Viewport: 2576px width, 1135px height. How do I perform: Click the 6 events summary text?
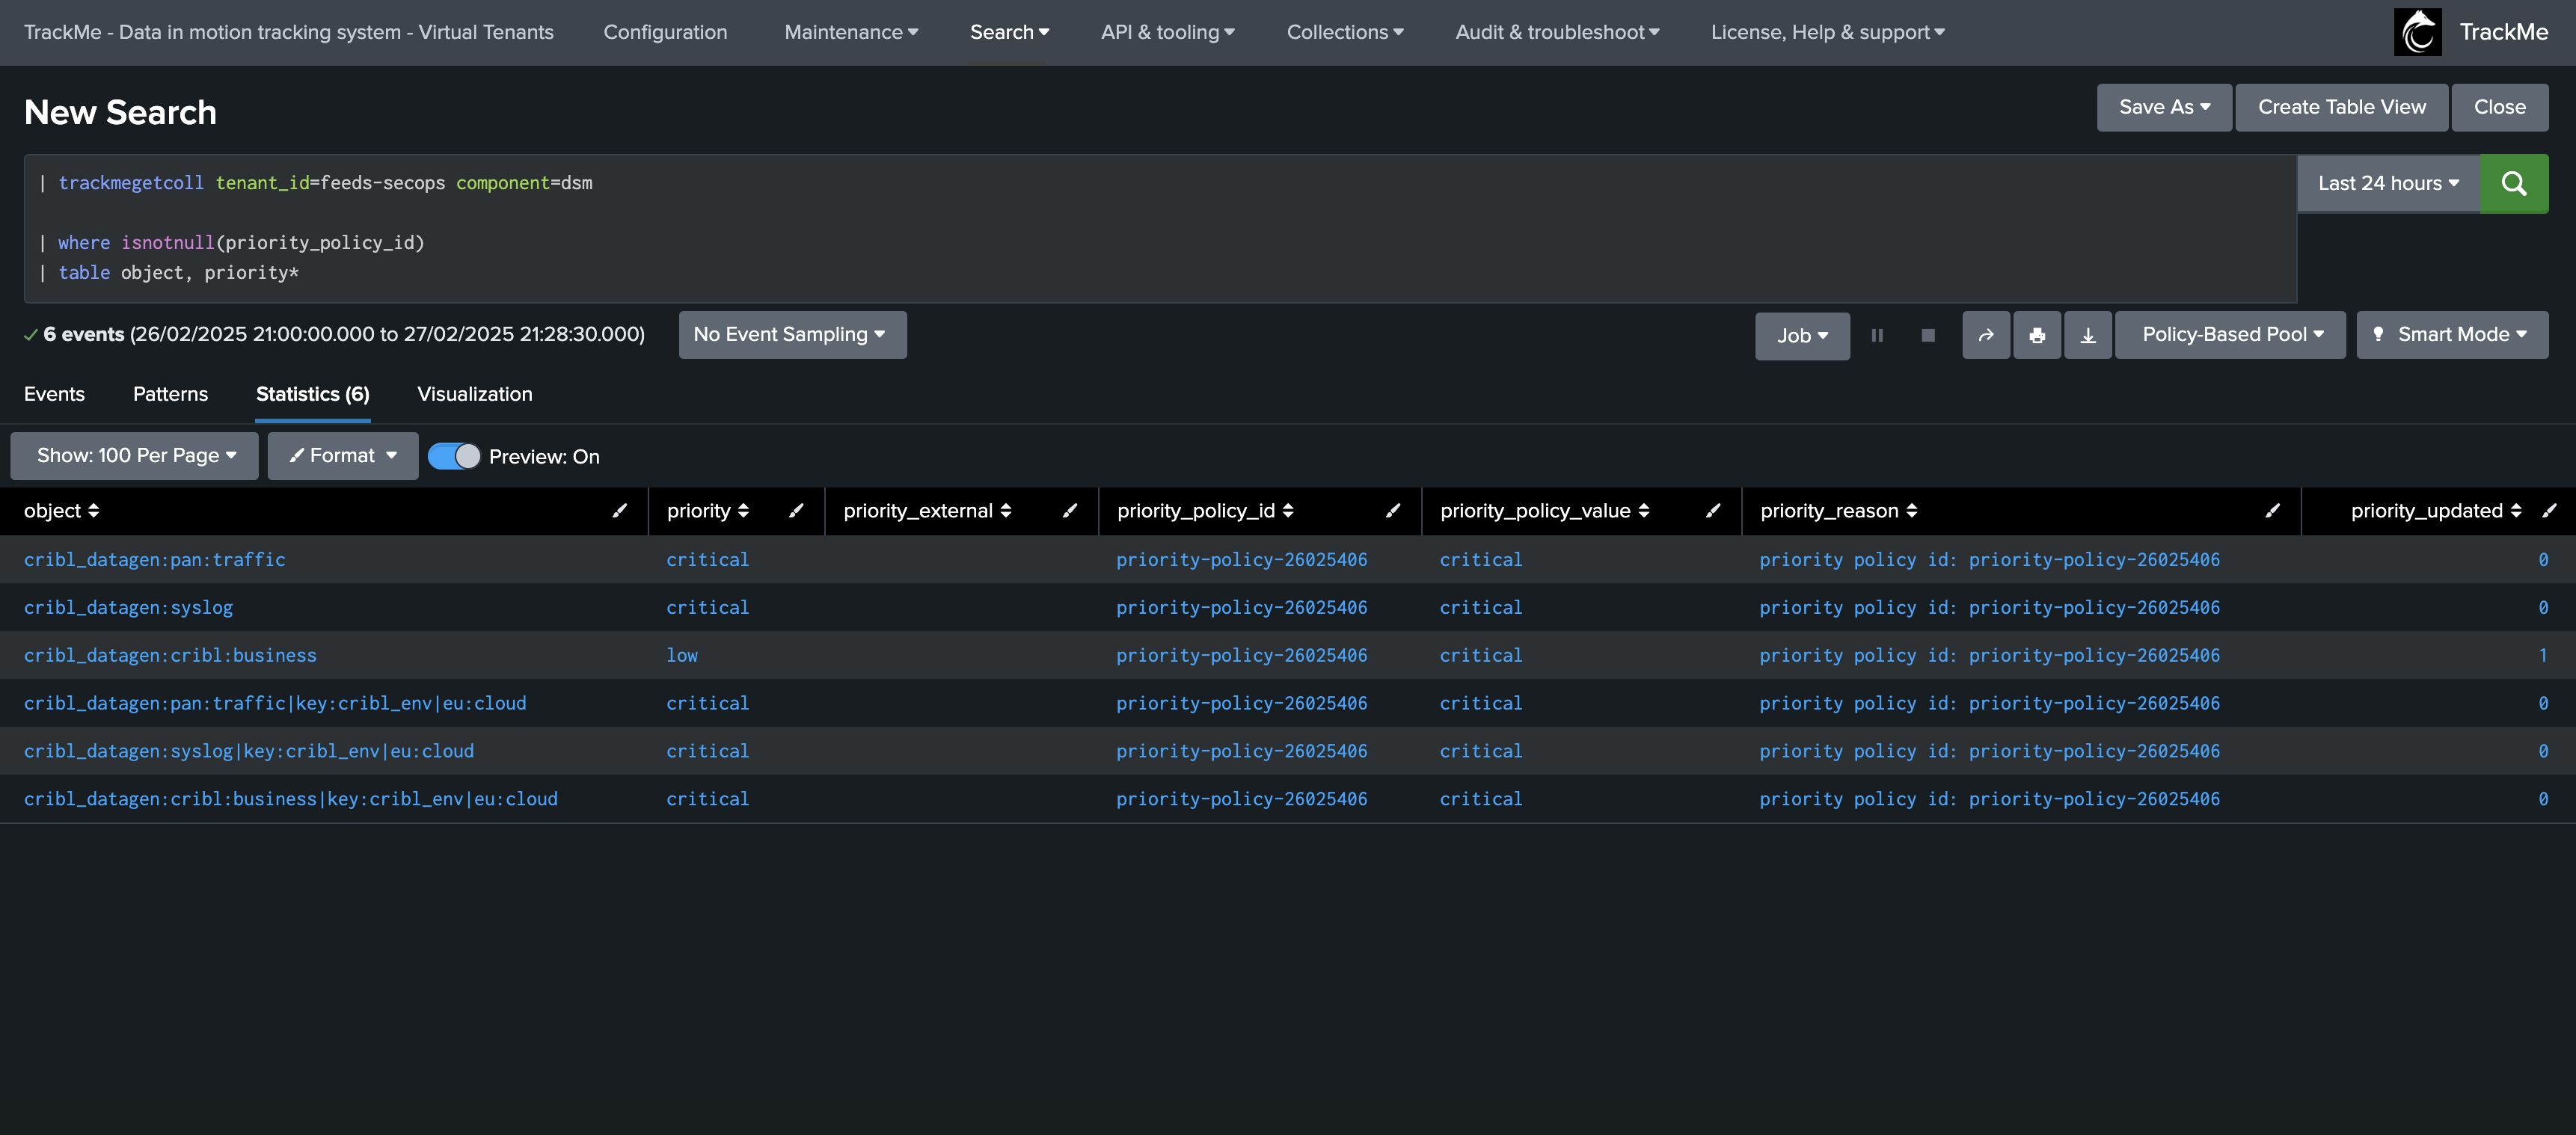(344, 335)
